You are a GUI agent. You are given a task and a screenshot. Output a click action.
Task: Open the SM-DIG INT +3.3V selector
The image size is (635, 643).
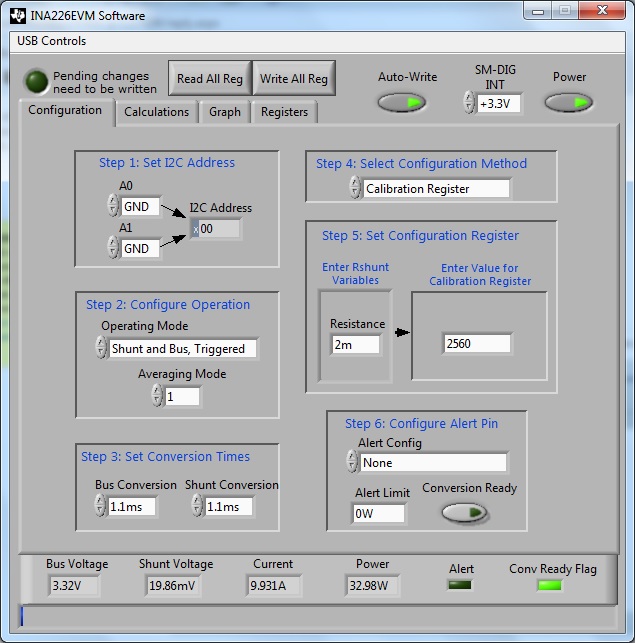pyautogui.click(x=499, y=104)
